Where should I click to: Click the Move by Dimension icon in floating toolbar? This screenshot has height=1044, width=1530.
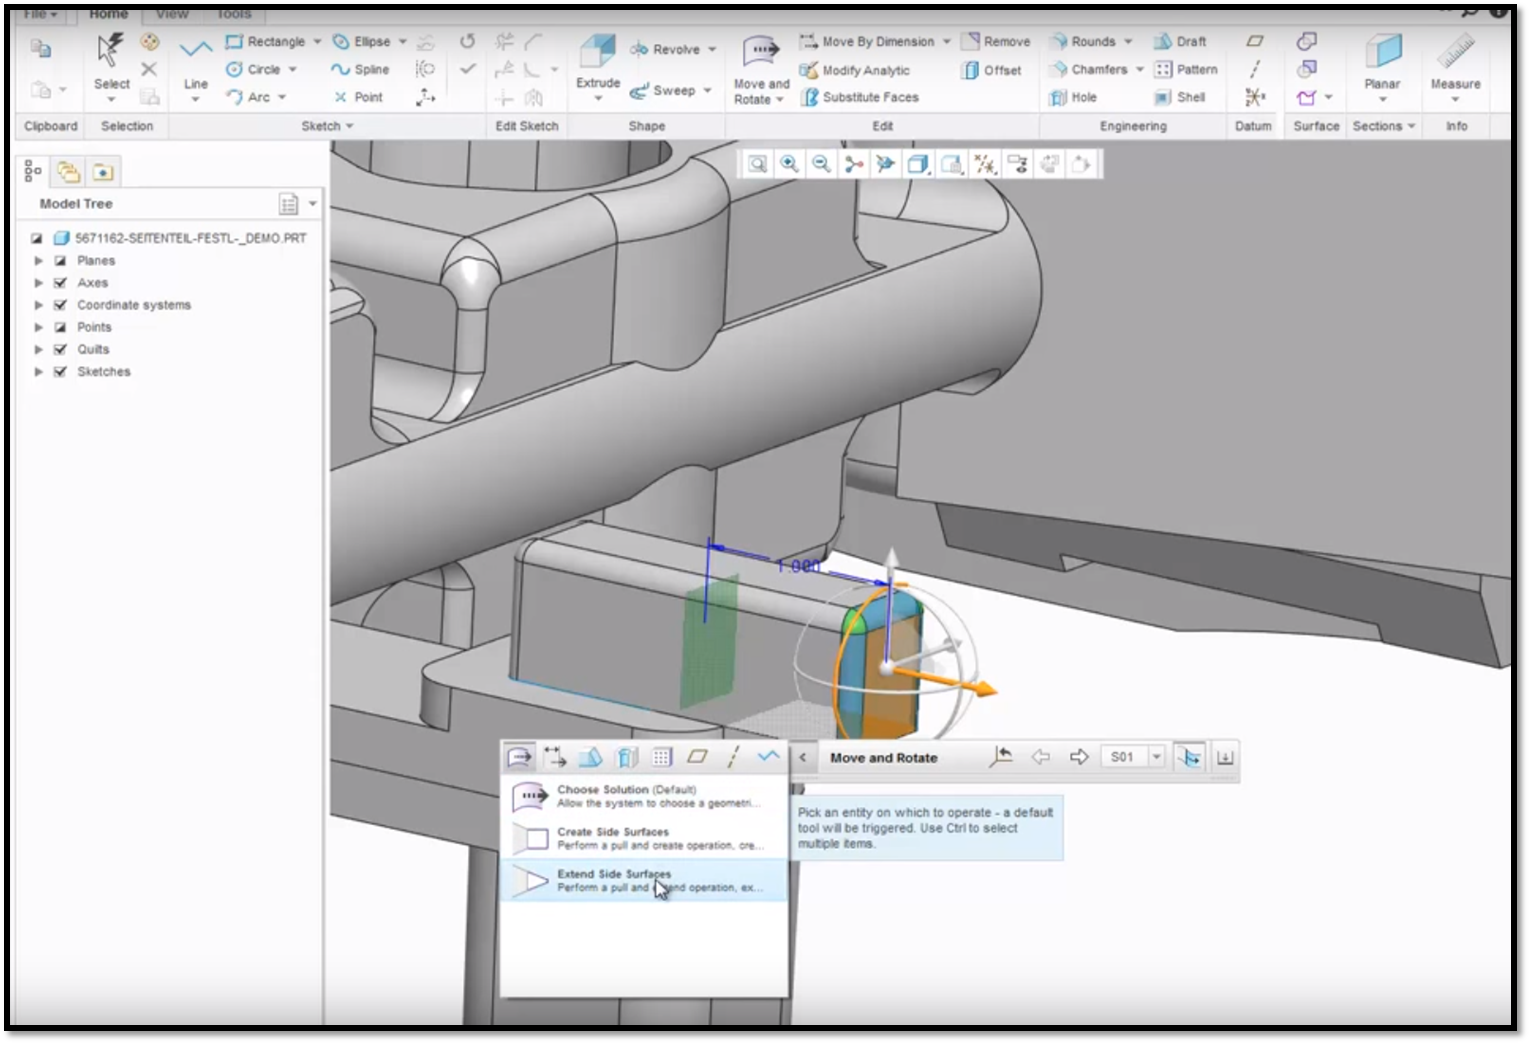pos(555,757)
